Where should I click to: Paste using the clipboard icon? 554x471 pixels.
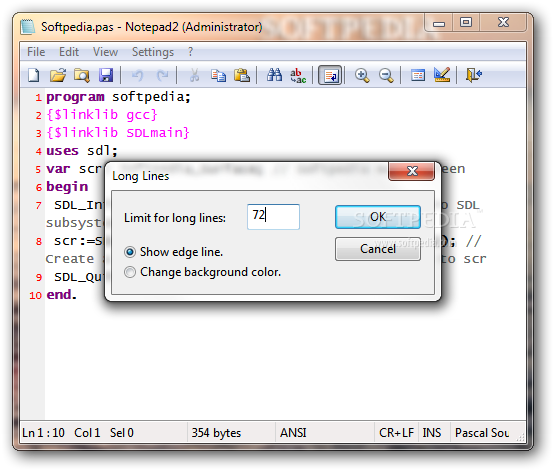(x=242, y=75)
